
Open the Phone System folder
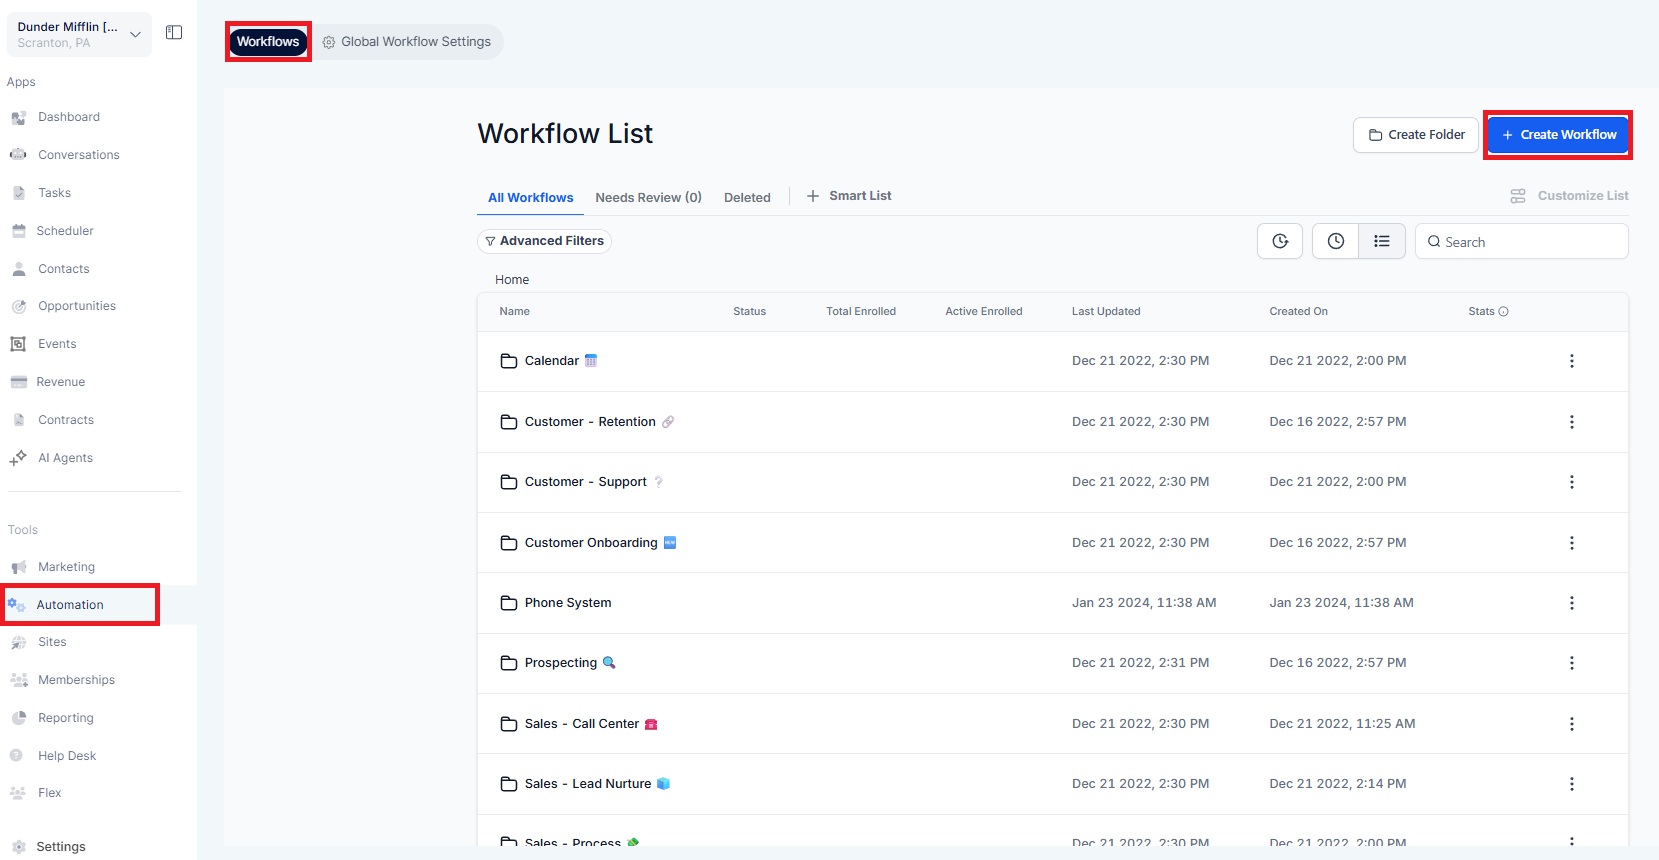[x=567, y=603]
